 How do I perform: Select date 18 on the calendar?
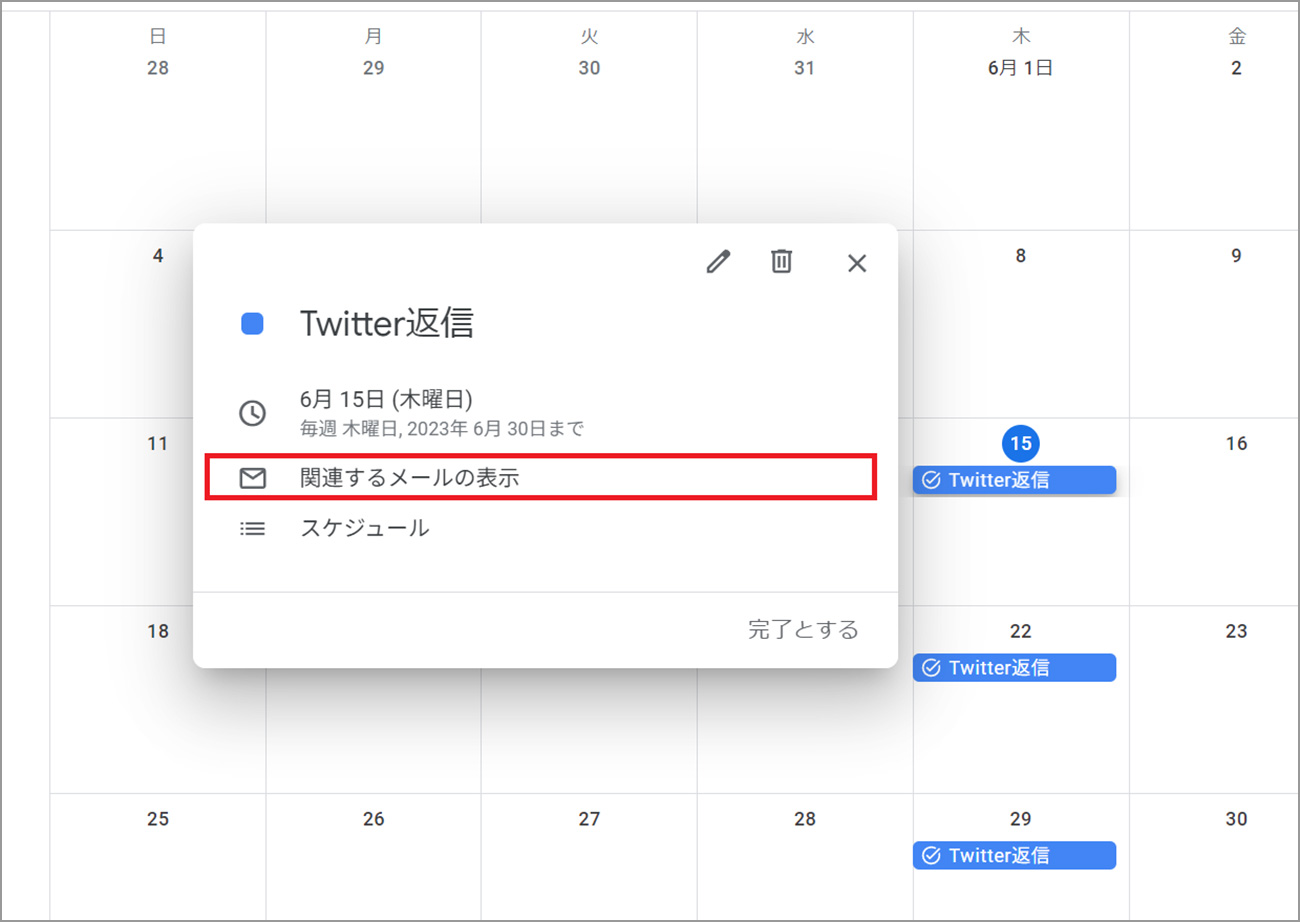(158, 632)
